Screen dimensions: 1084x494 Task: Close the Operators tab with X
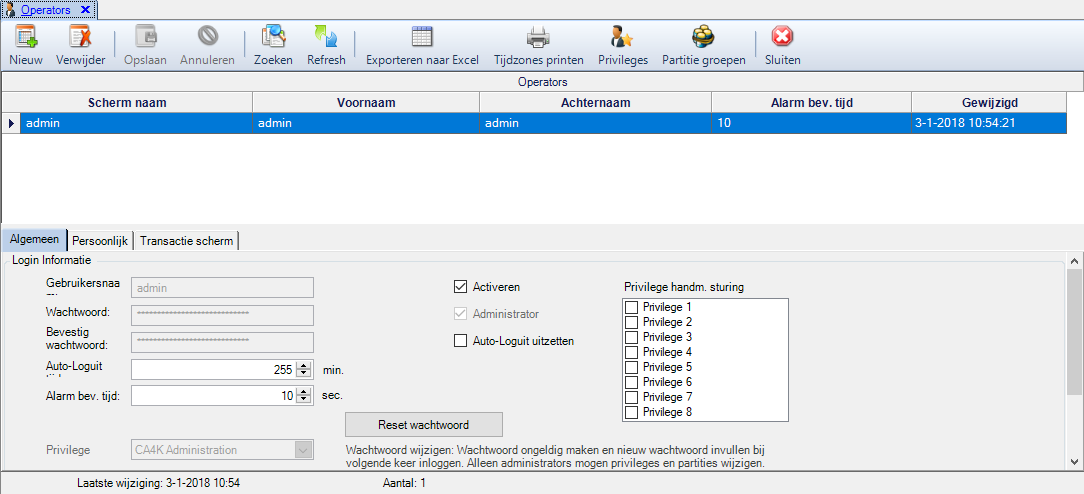click(x=85, y=10)
